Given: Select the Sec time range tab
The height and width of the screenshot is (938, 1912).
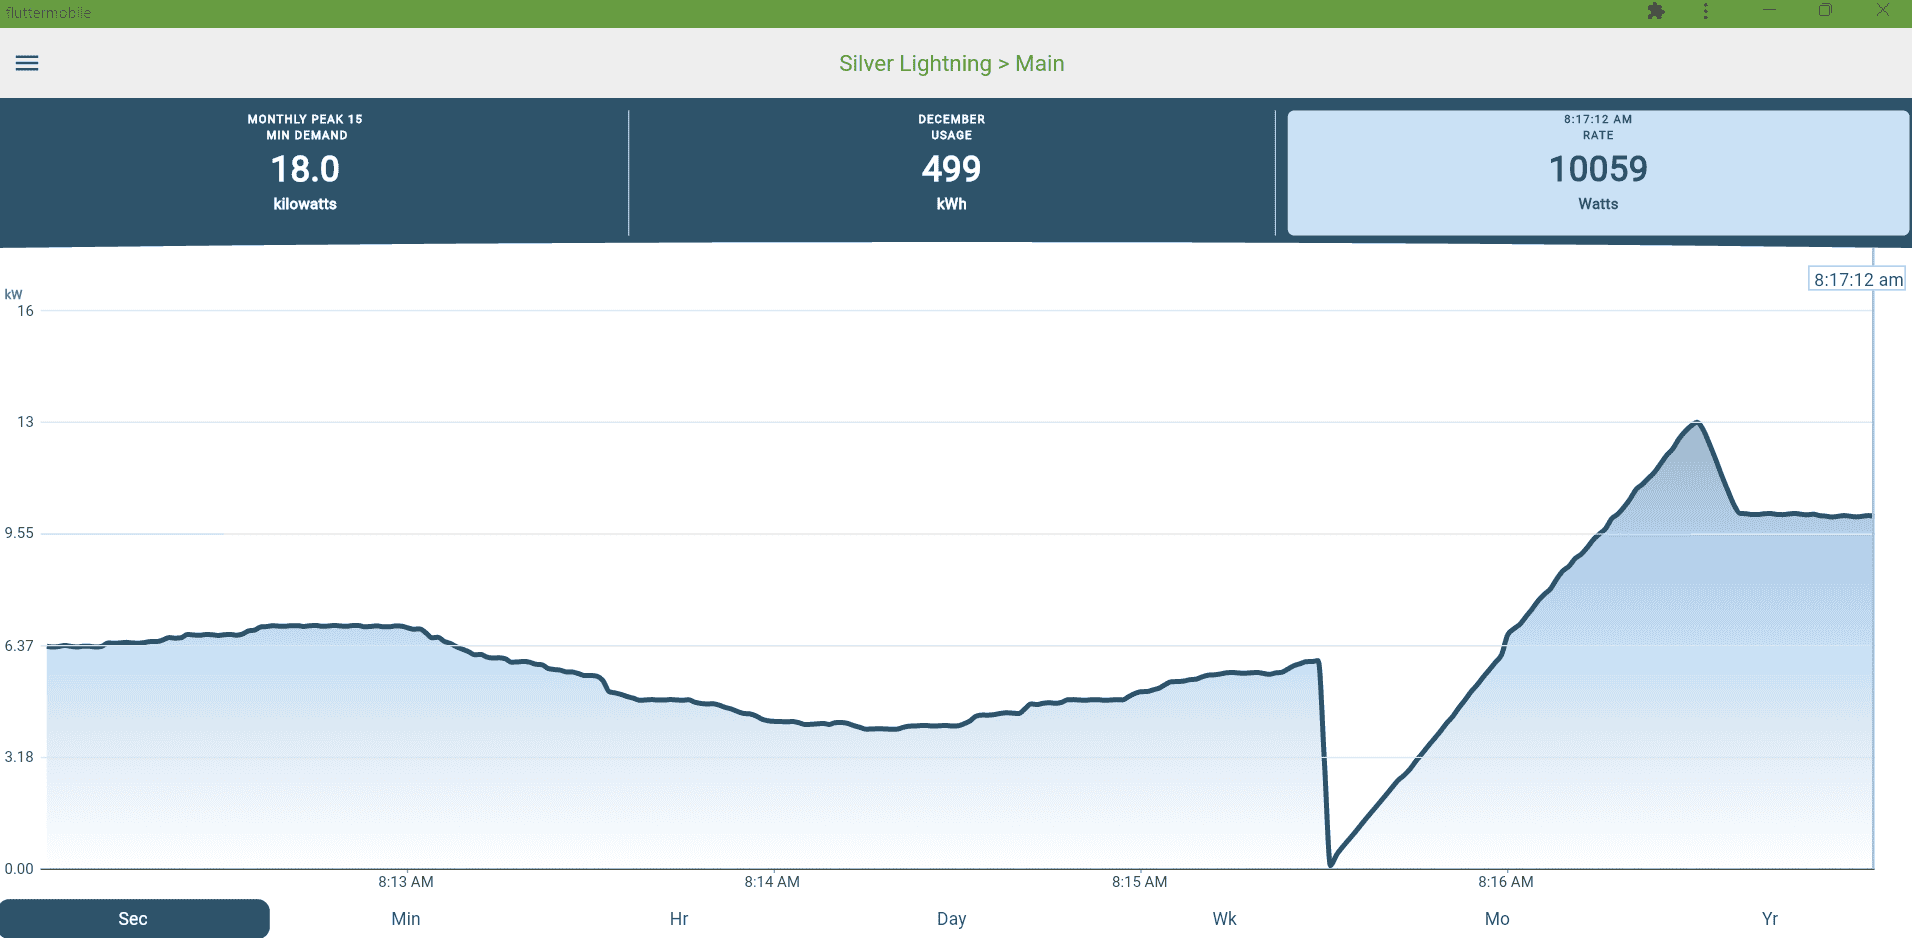Looking at the screenshot, I should [x=134, y=918].
